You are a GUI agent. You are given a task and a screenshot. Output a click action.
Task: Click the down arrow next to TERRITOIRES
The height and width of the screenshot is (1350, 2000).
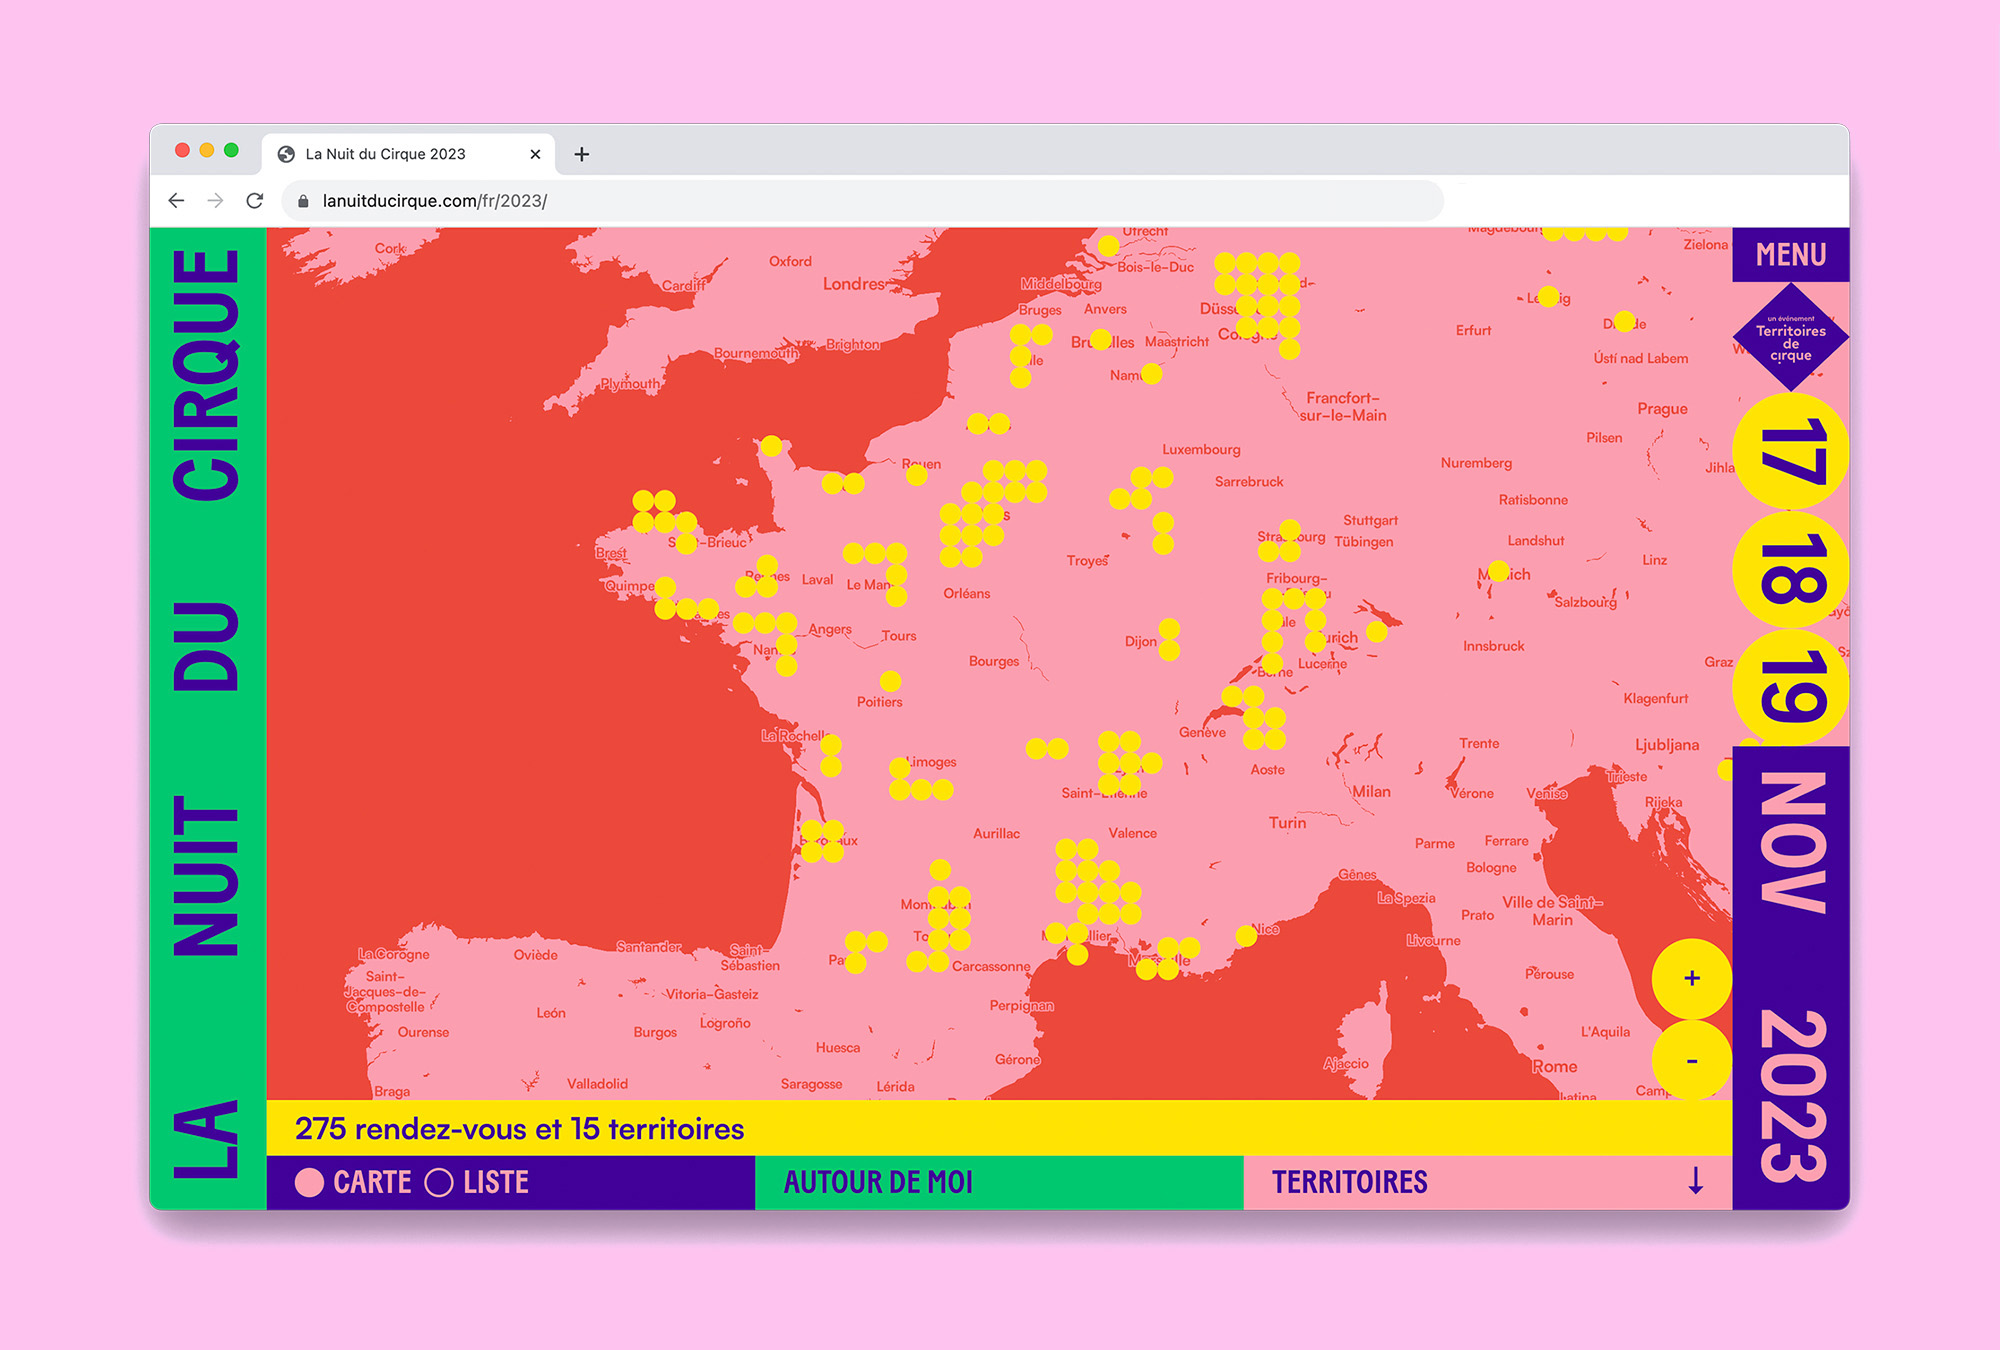(x=1696, y=1181)
